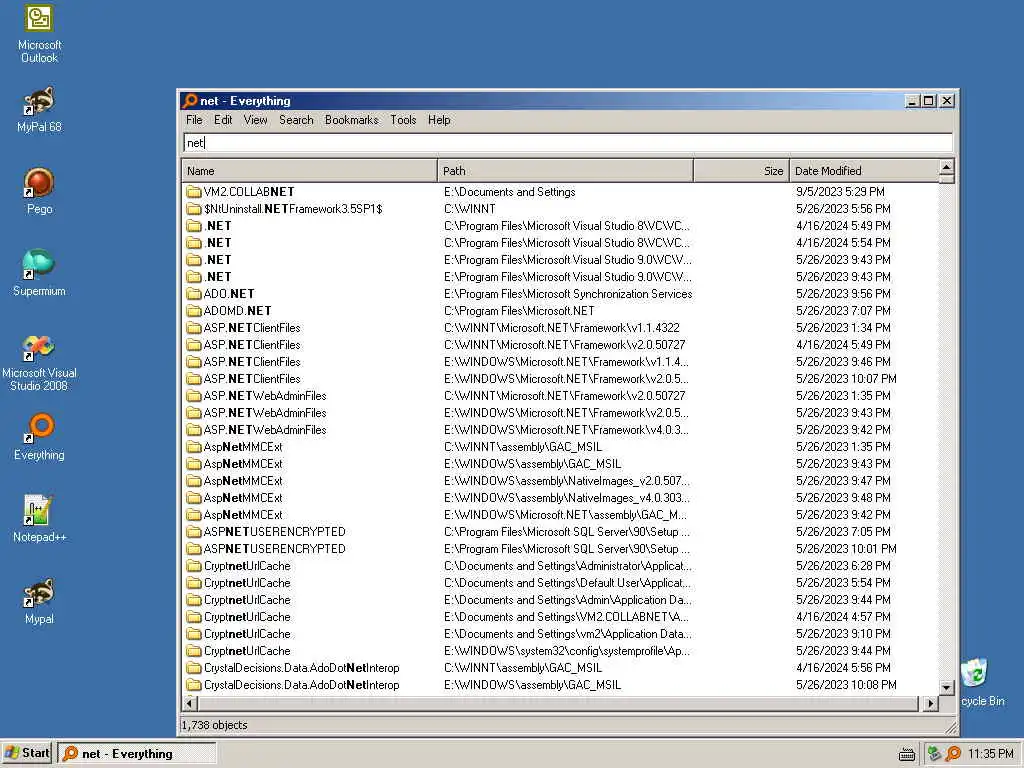Select the $NtUninstall.NETFramework3.5SP1$ folder name
This screenshot has height=768, width=1024.
tap(293, 208)
